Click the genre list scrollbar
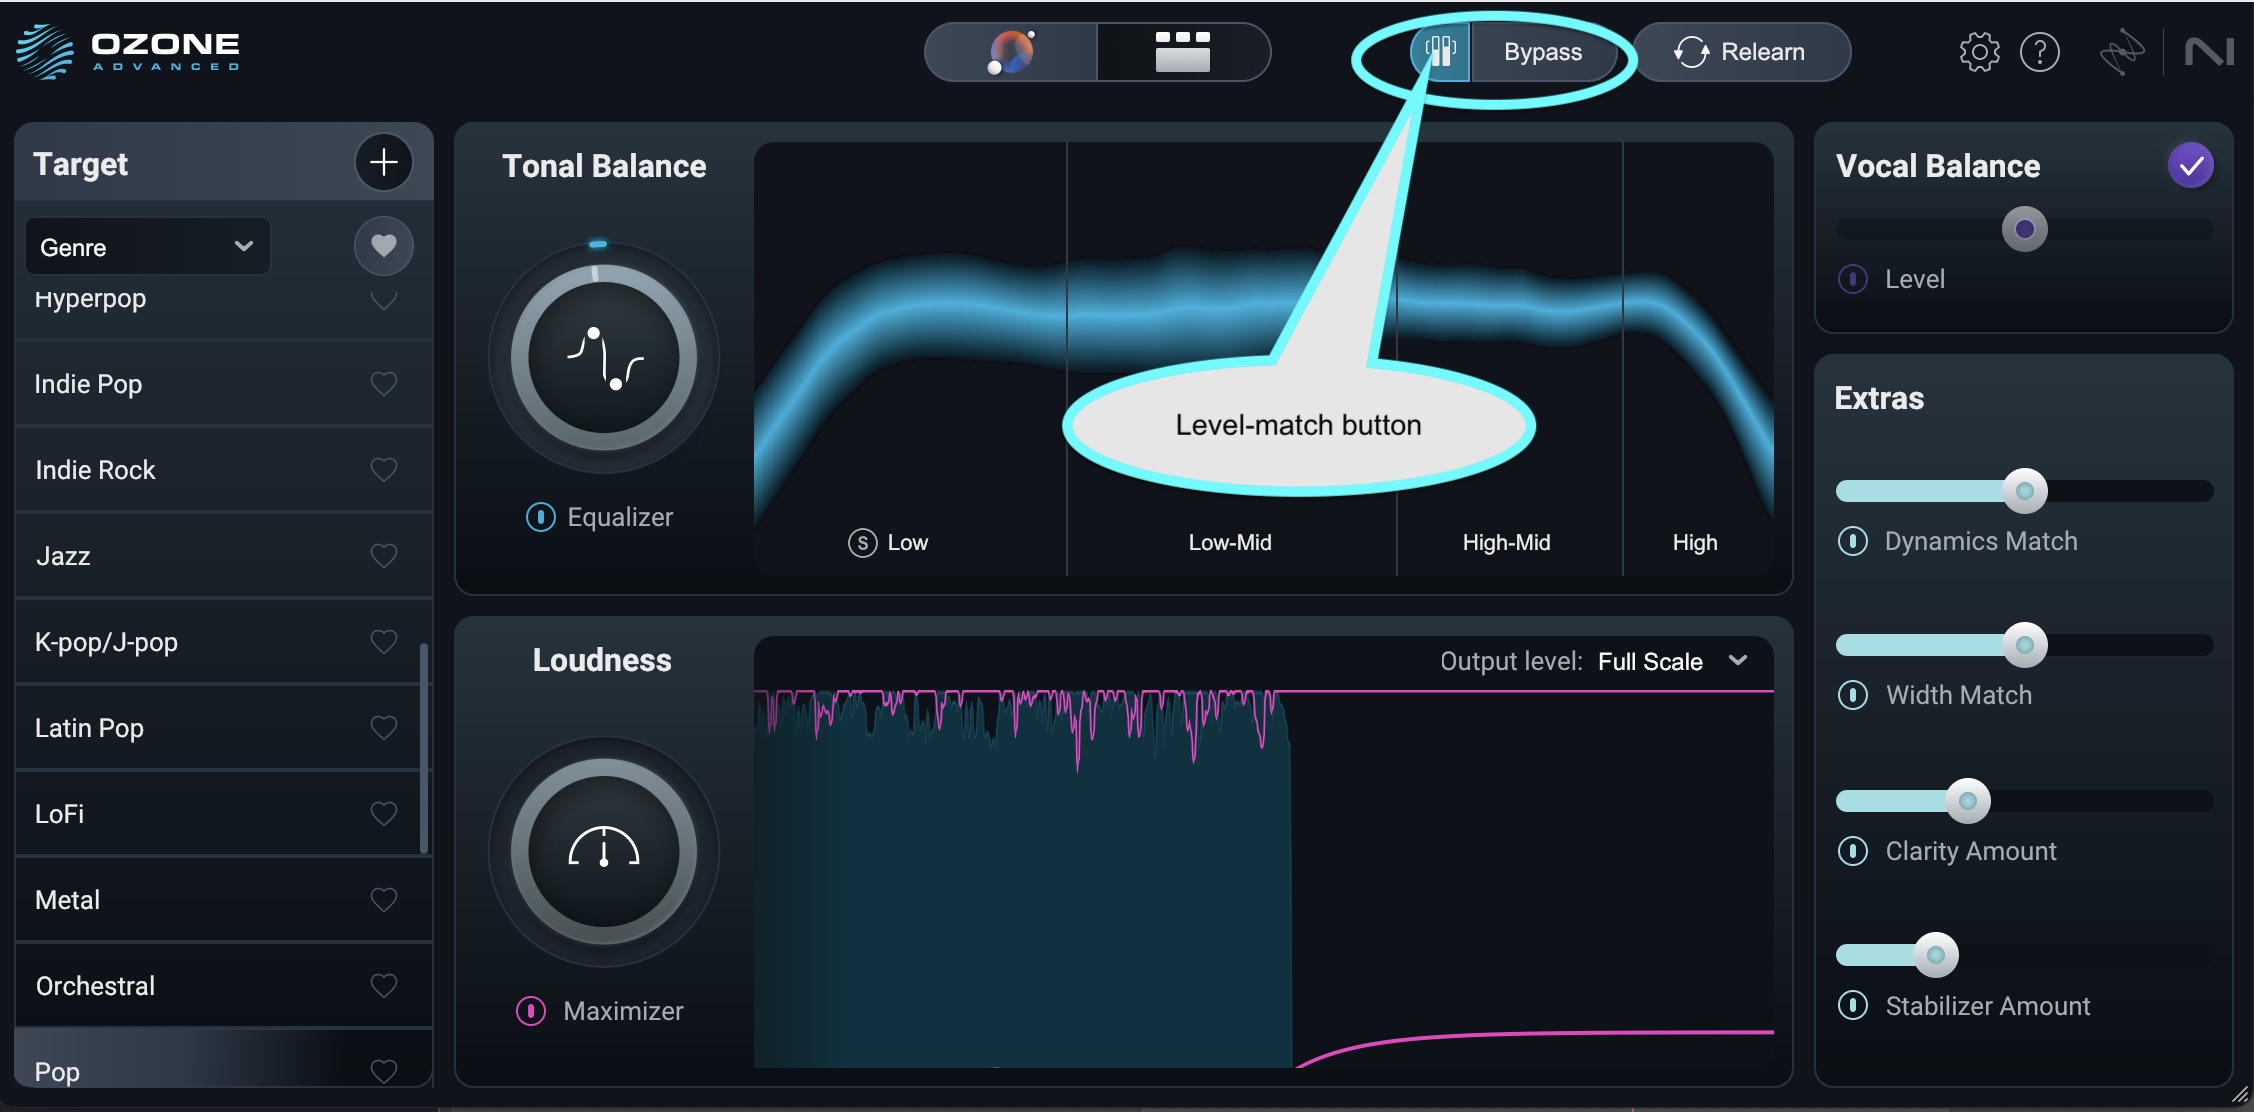 [424, 748]
